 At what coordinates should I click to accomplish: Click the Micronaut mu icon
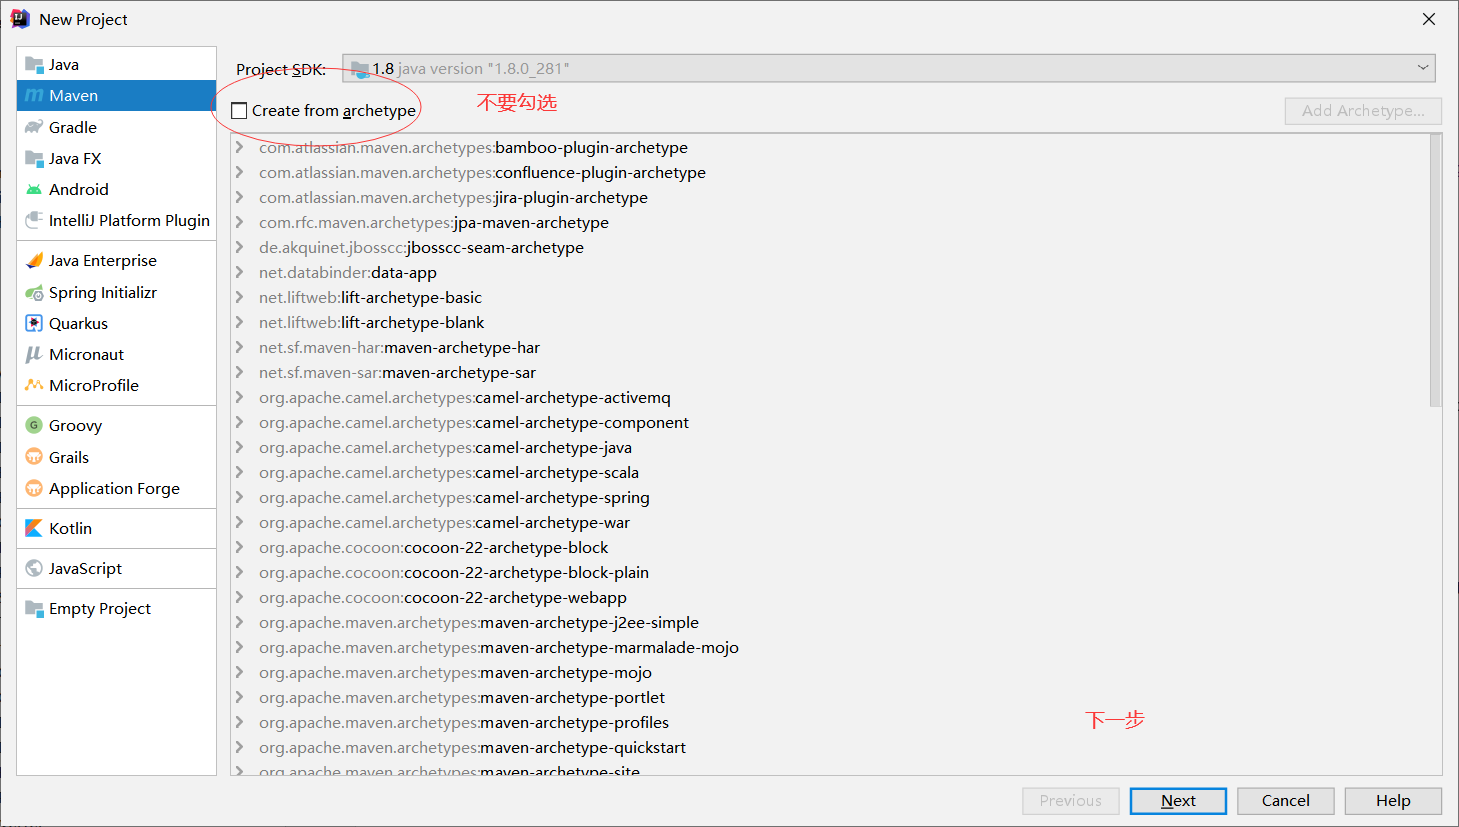pos(34,354)
